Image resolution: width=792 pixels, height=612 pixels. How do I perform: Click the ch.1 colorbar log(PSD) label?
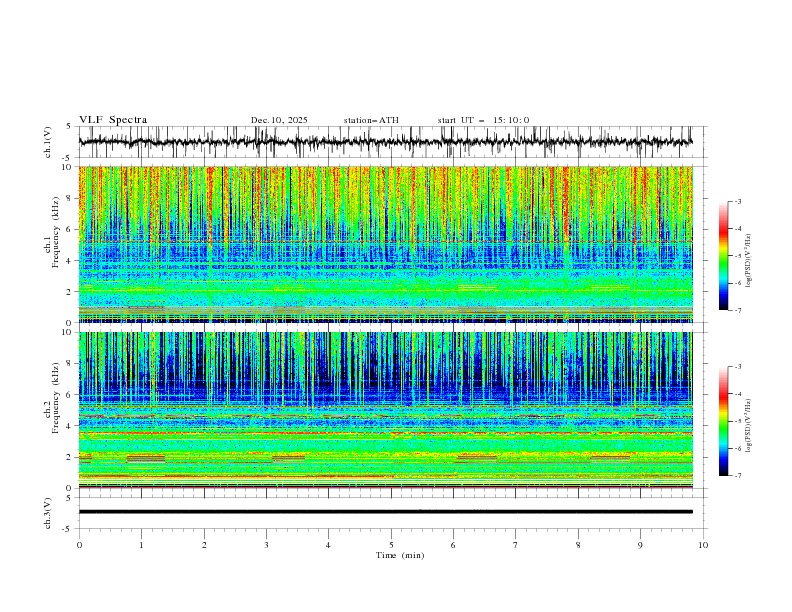pyautogui.click(x=749, y=261)
